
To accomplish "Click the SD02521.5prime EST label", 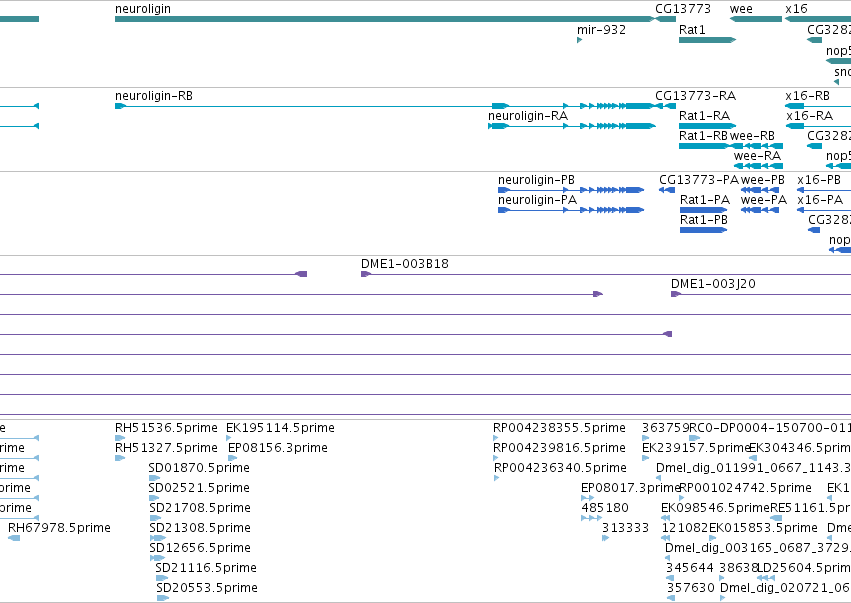I will (199, 488).
